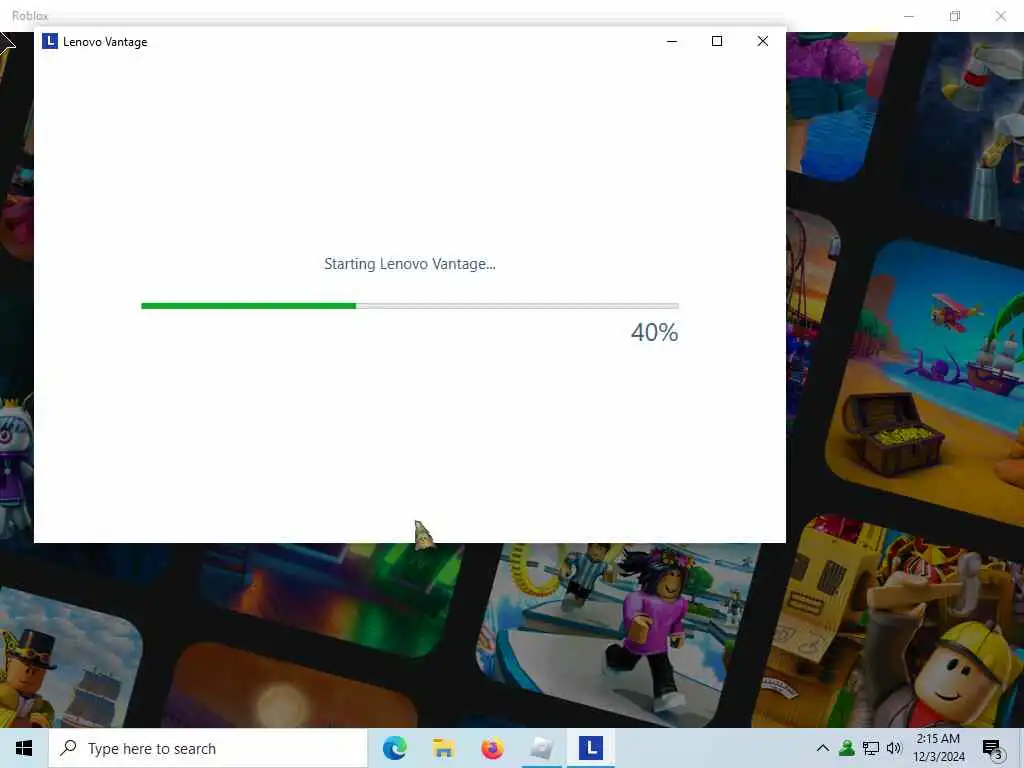Screen dimensions: 1024x768
Task: Minimize the Lenovo Vantage window
Action: click(x=671, y=41)
